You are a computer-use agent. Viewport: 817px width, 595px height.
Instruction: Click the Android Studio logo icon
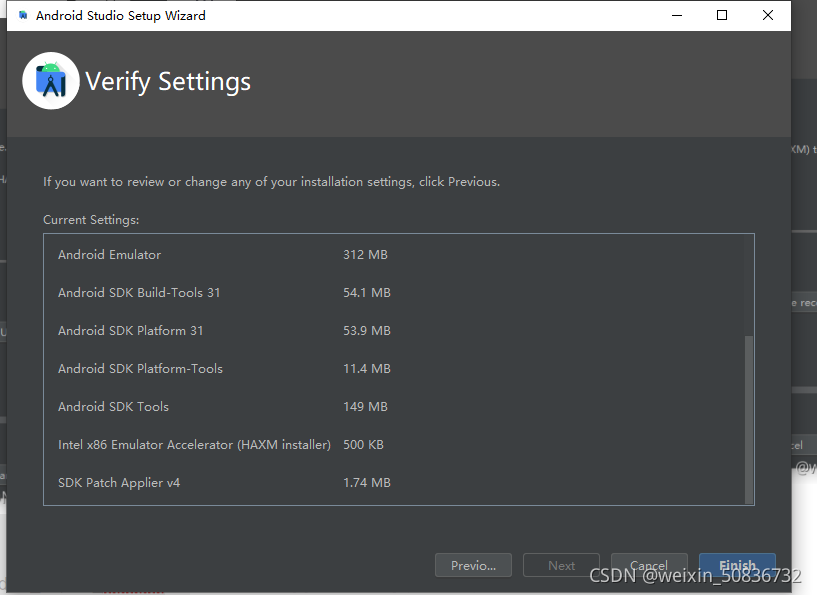click(x=51, y=81)
